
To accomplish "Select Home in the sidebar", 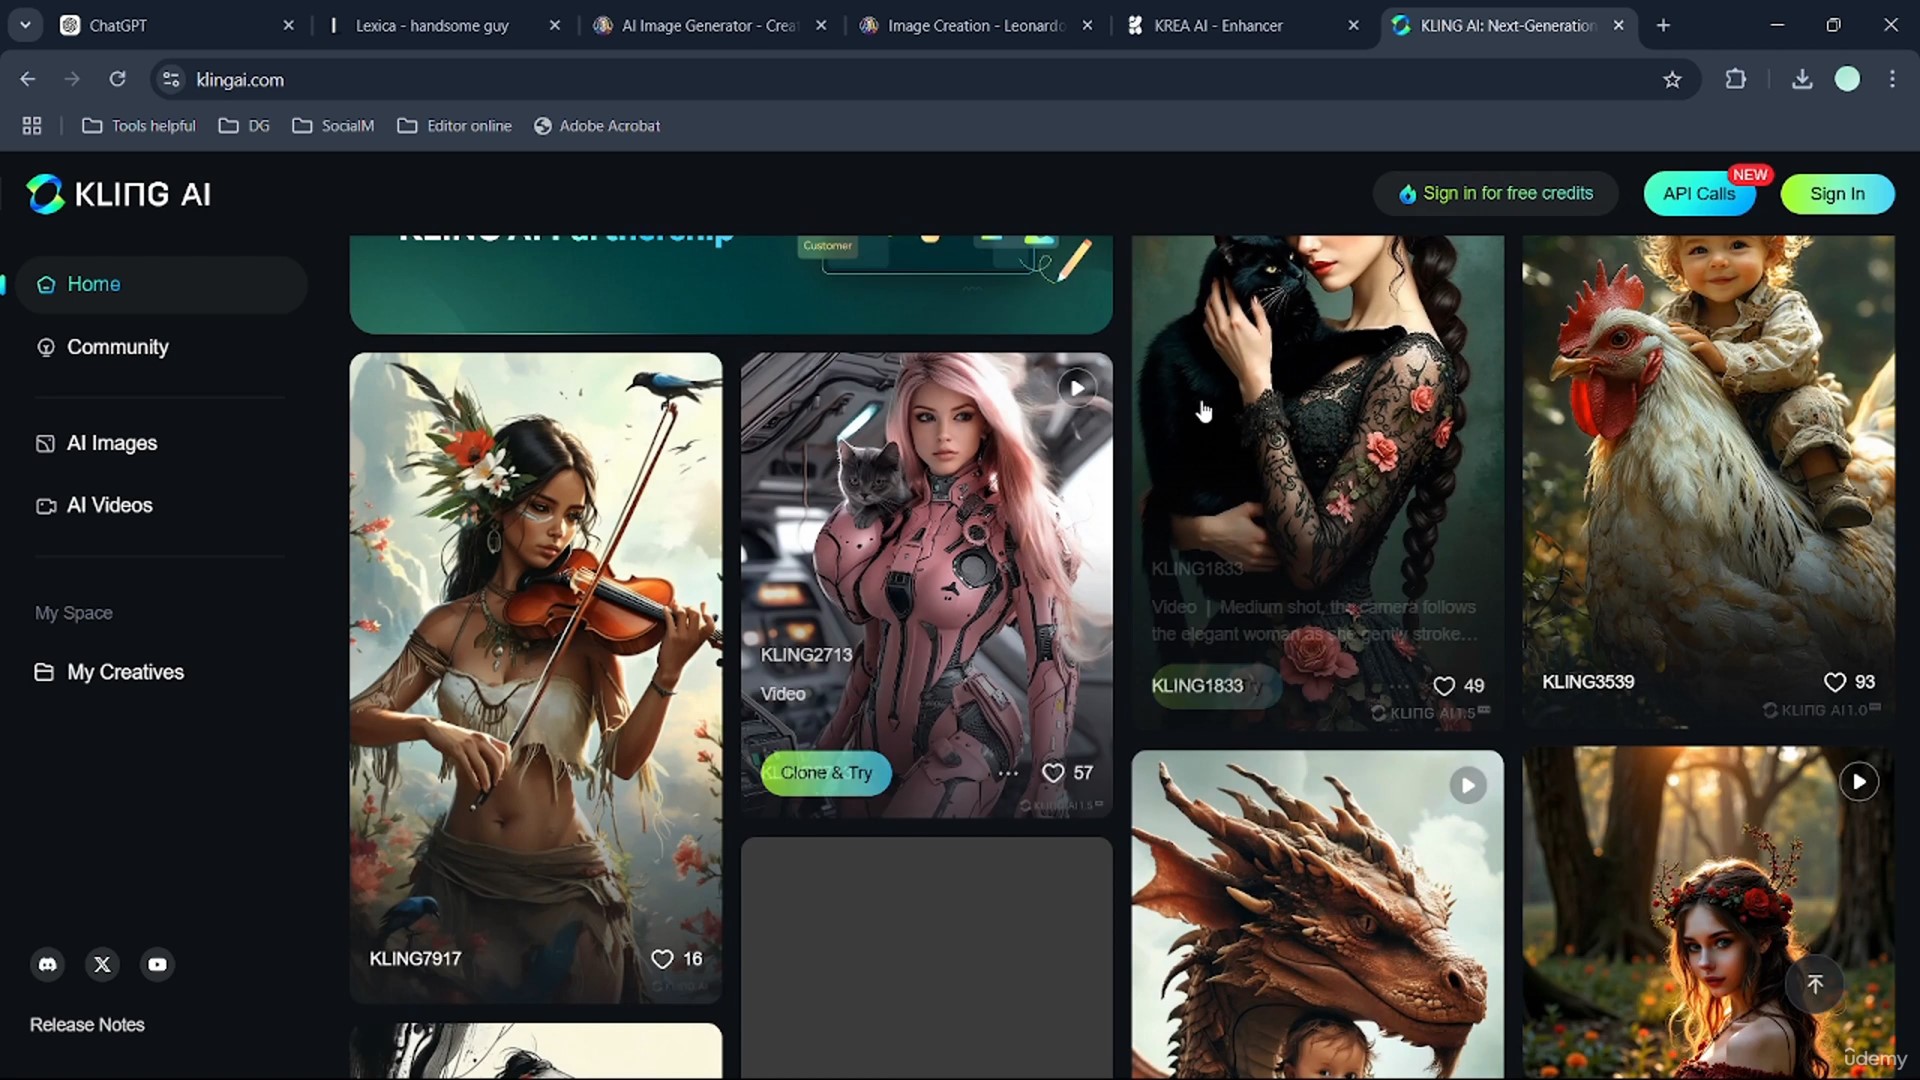I will click(x=160, y=284).
